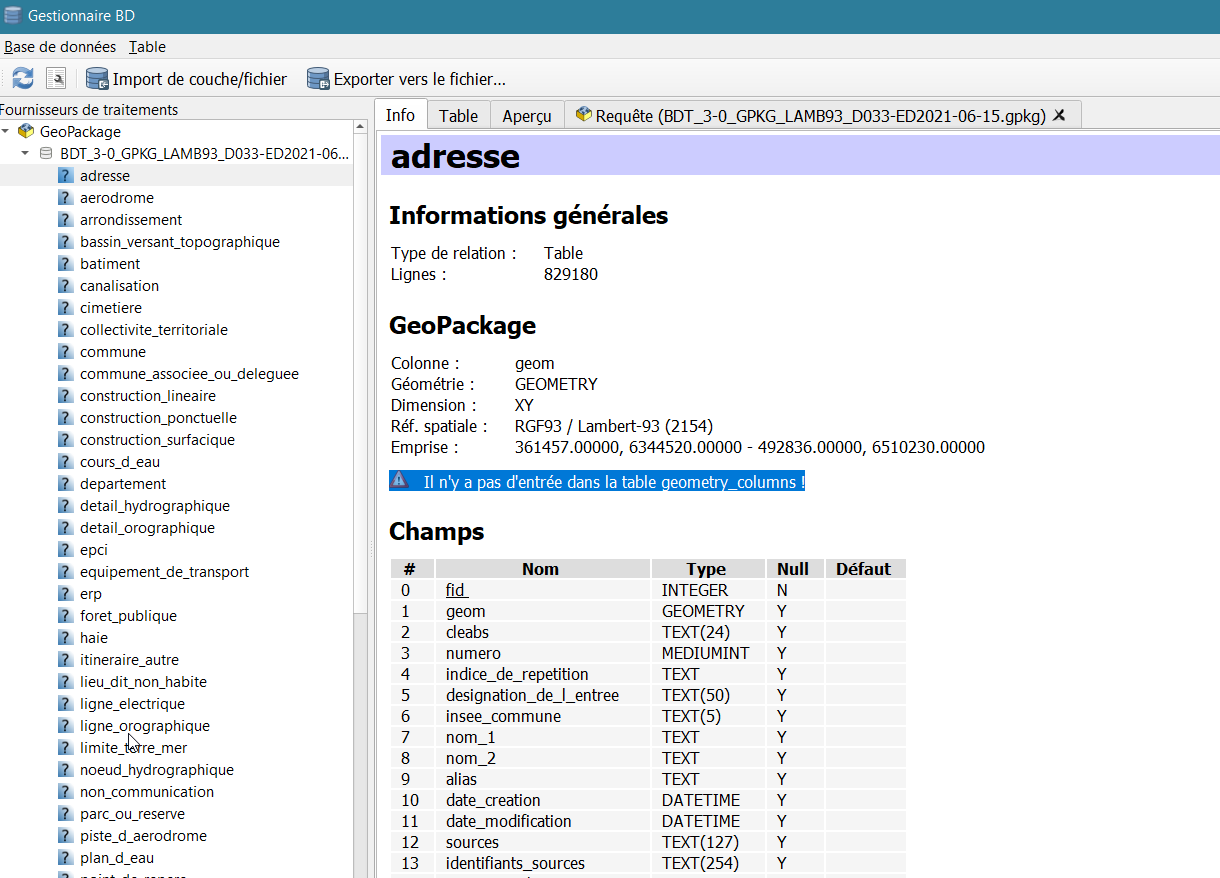Open the SQL window toolbar icon
Viewport: 1220px width, 878px height.
point(56,78)
